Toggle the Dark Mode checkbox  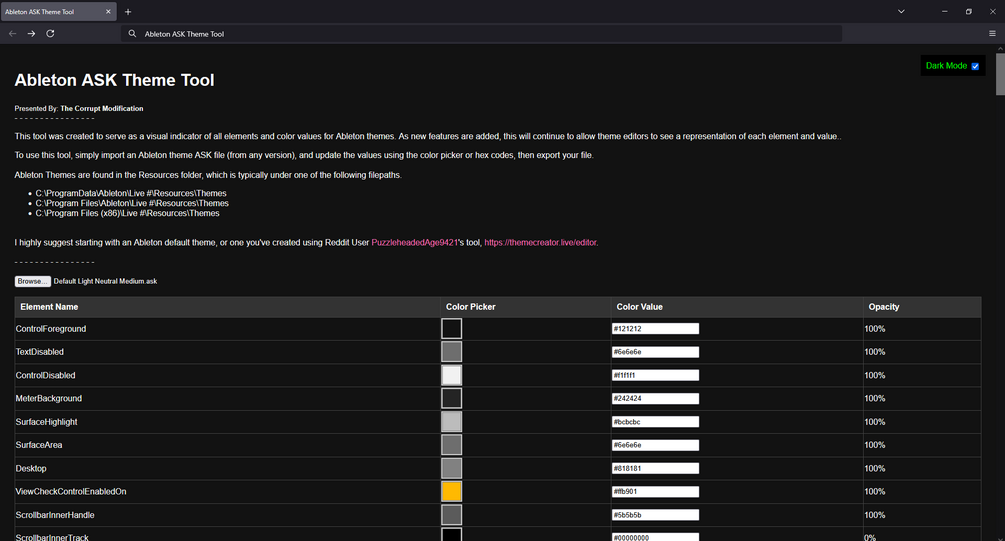click(975, 66)
